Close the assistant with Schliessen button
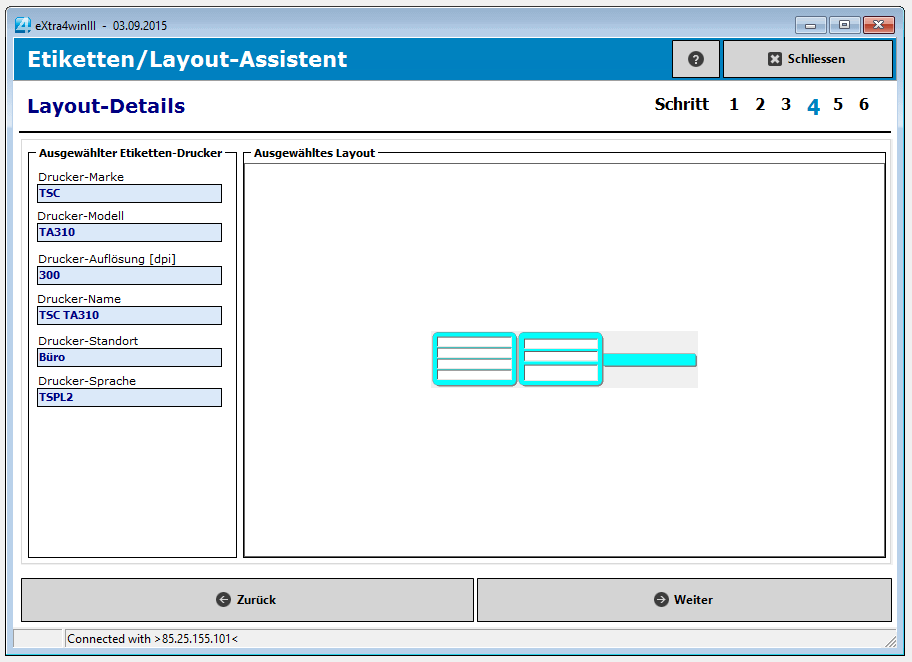This screenshot has width=912, height=662. pyautogui.click(x=807, y=59)
